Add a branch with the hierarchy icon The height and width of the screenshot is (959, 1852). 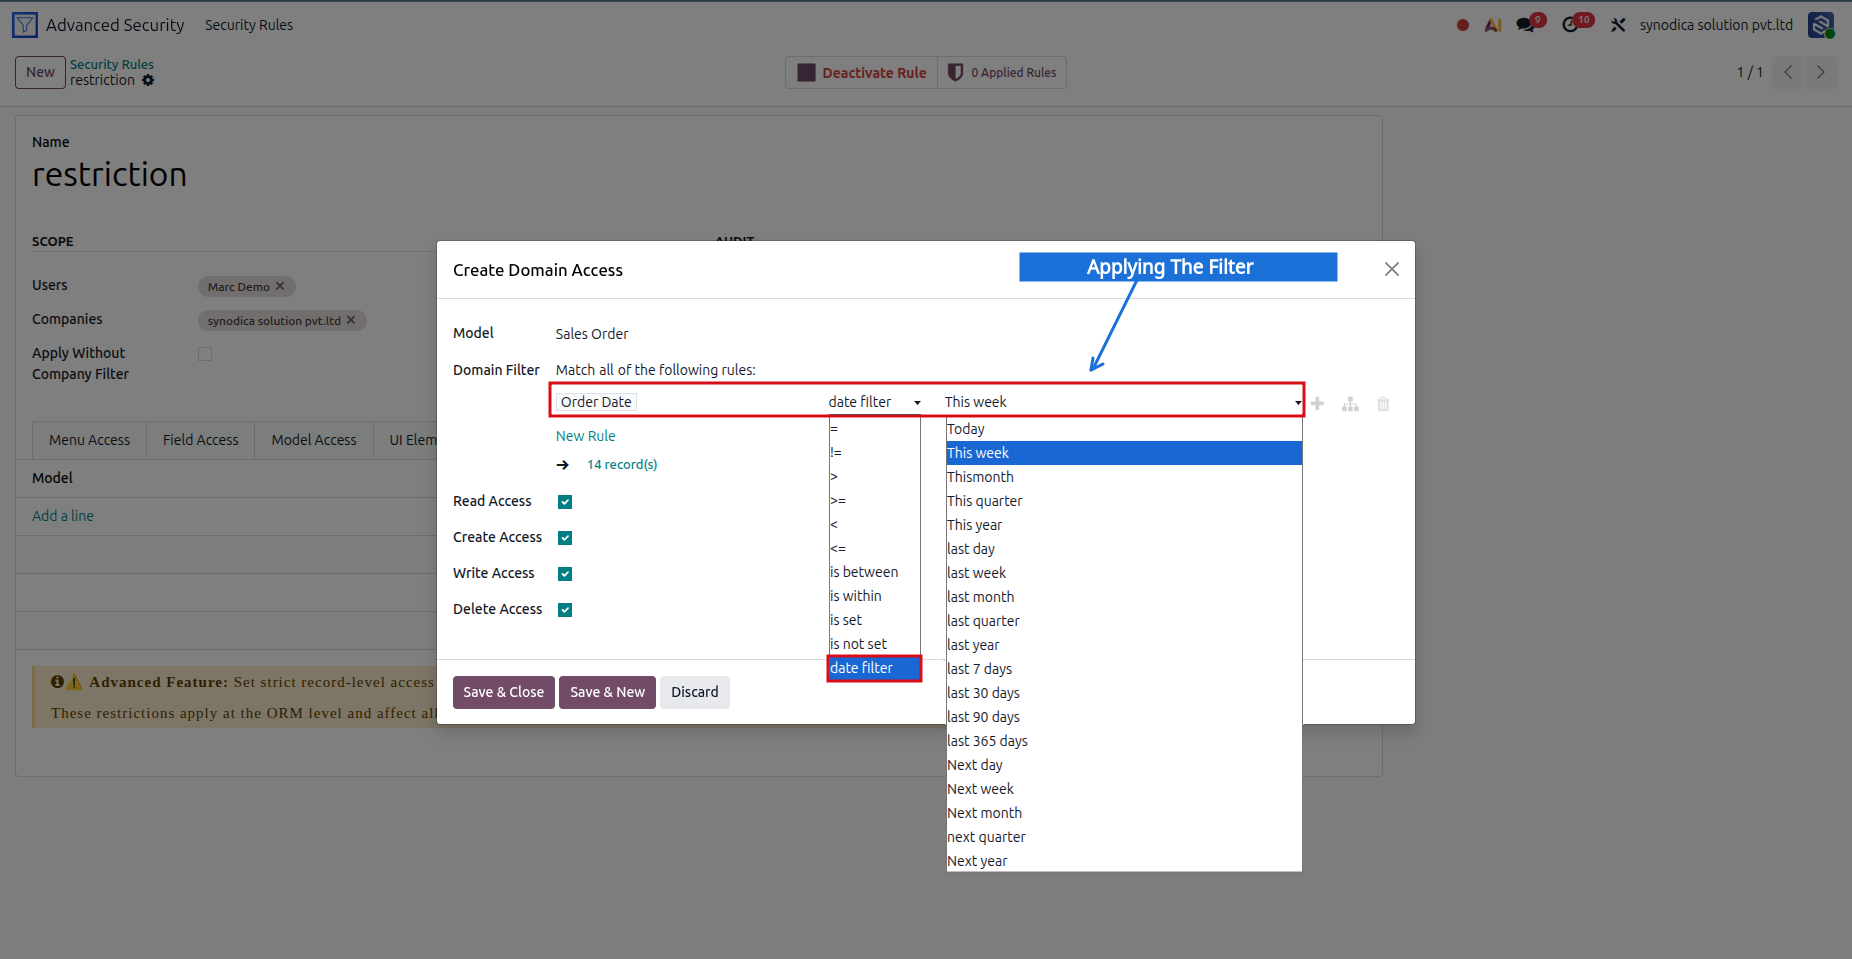pos(1350,404)
